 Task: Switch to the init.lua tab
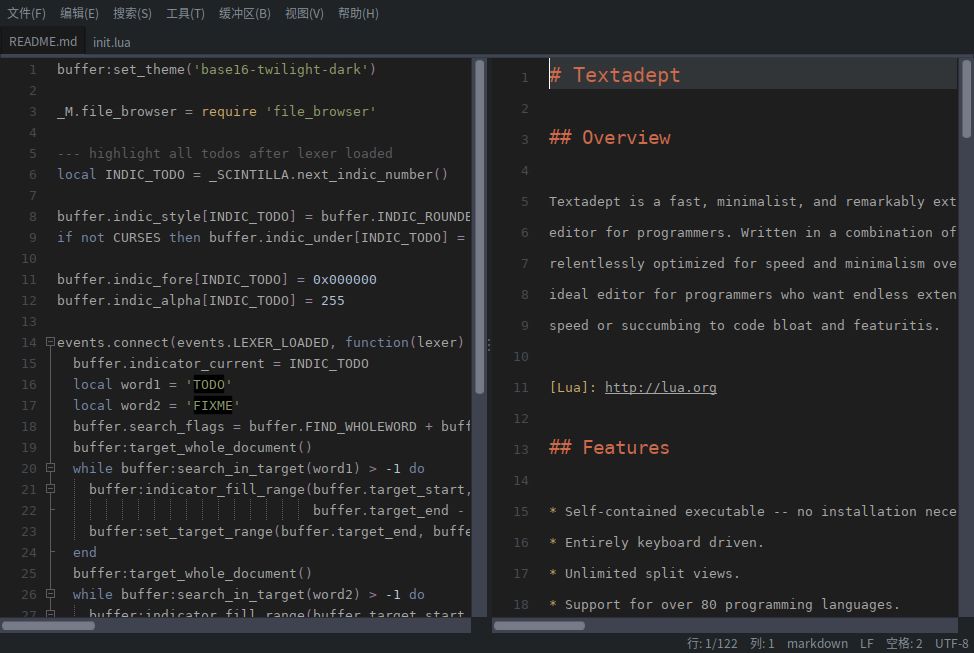pos(112,42)
